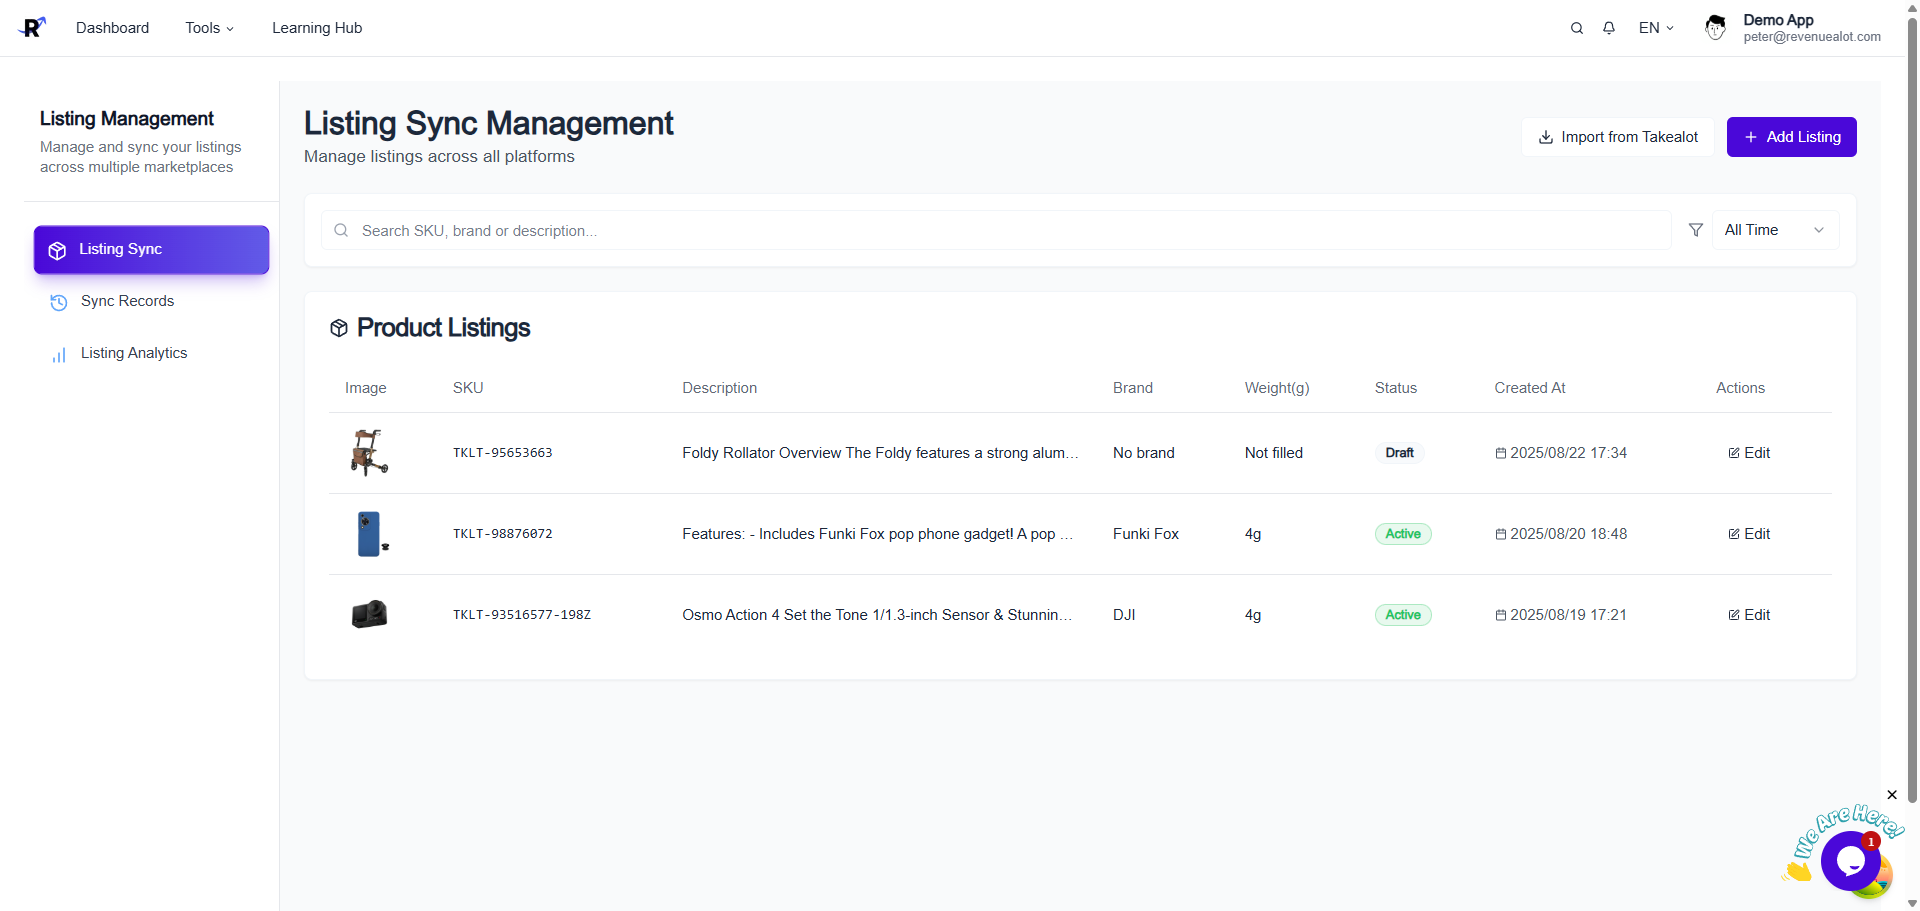1920x911 pixels.
Task: Click SKU TKLT-98876072
Action: point(503,534)
